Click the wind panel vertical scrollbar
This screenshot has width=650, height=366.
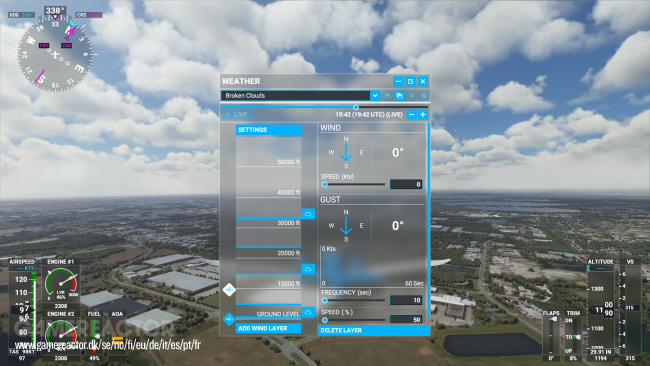(429, 224)
